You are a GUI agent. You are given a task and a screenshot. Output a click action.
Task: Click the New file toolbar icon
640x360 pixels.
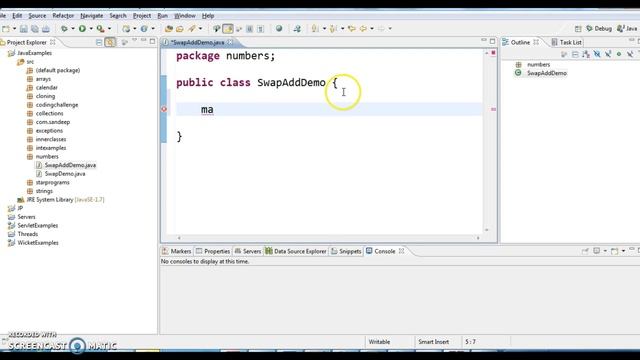coord(6,29)
